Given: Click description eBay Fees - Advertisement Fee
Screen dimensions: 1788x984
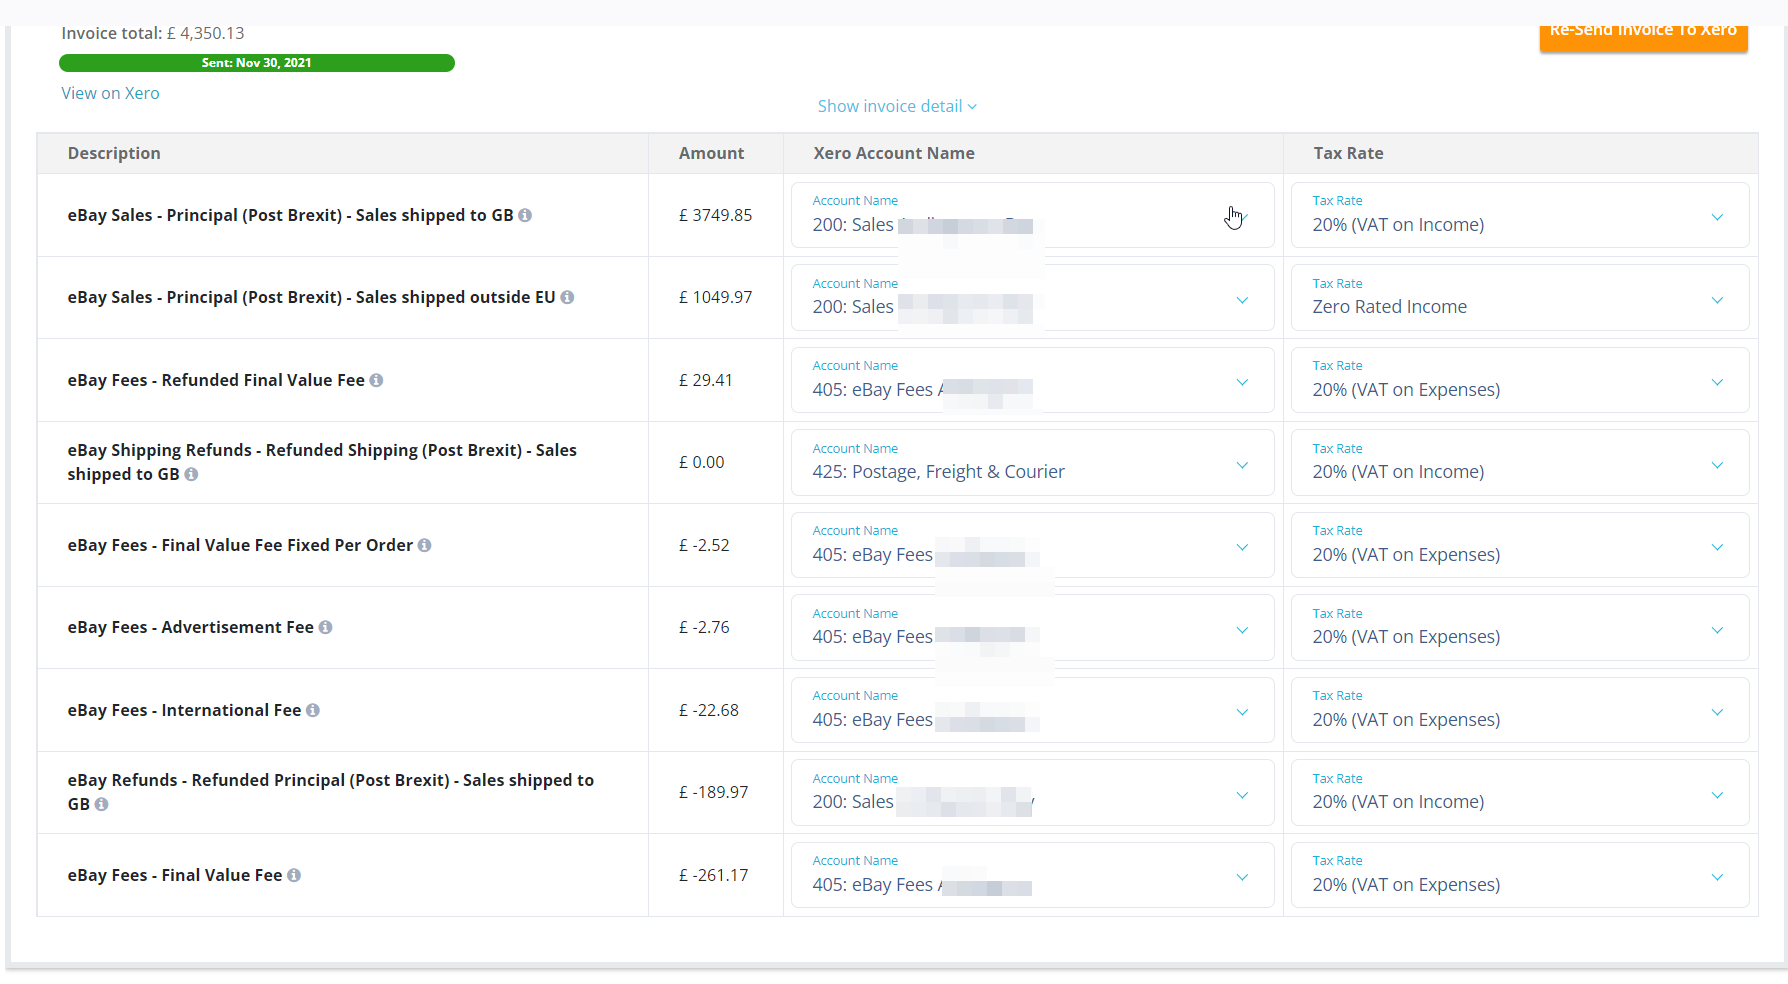Looking at the screenshot, I should click(191, 627).
